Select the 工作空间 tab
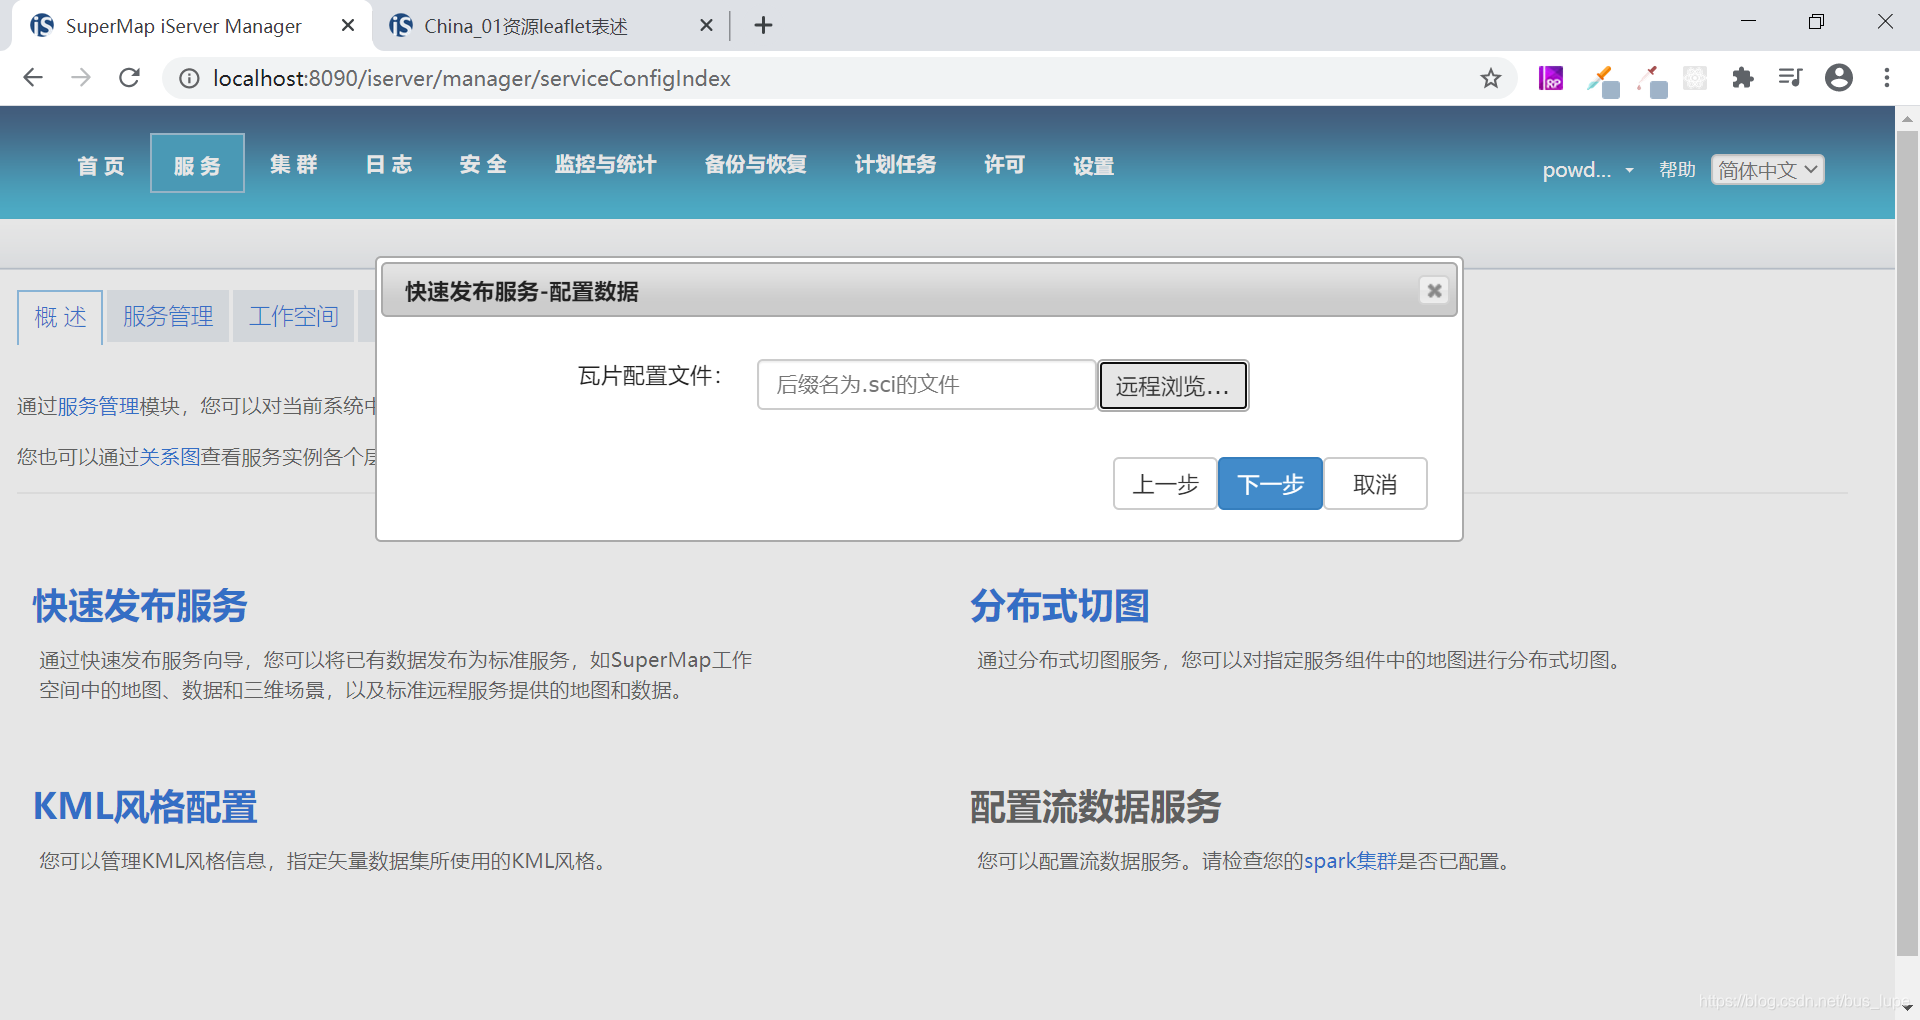 294,317
